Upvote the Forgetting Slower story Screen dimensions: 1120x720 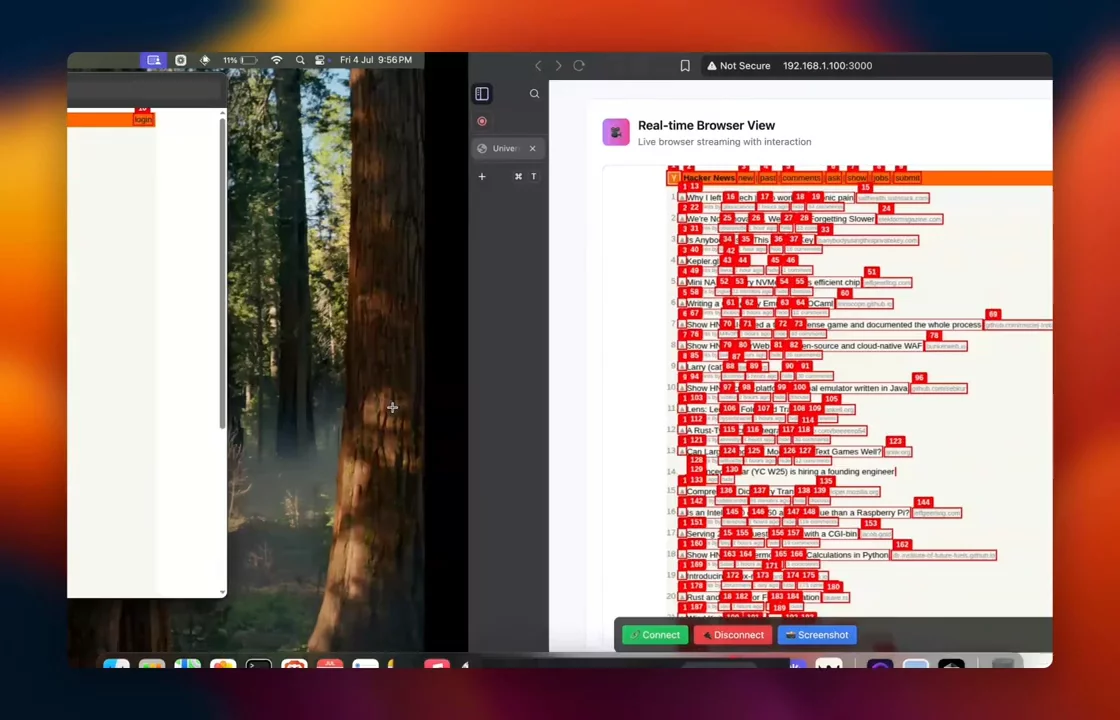(681, 219)
